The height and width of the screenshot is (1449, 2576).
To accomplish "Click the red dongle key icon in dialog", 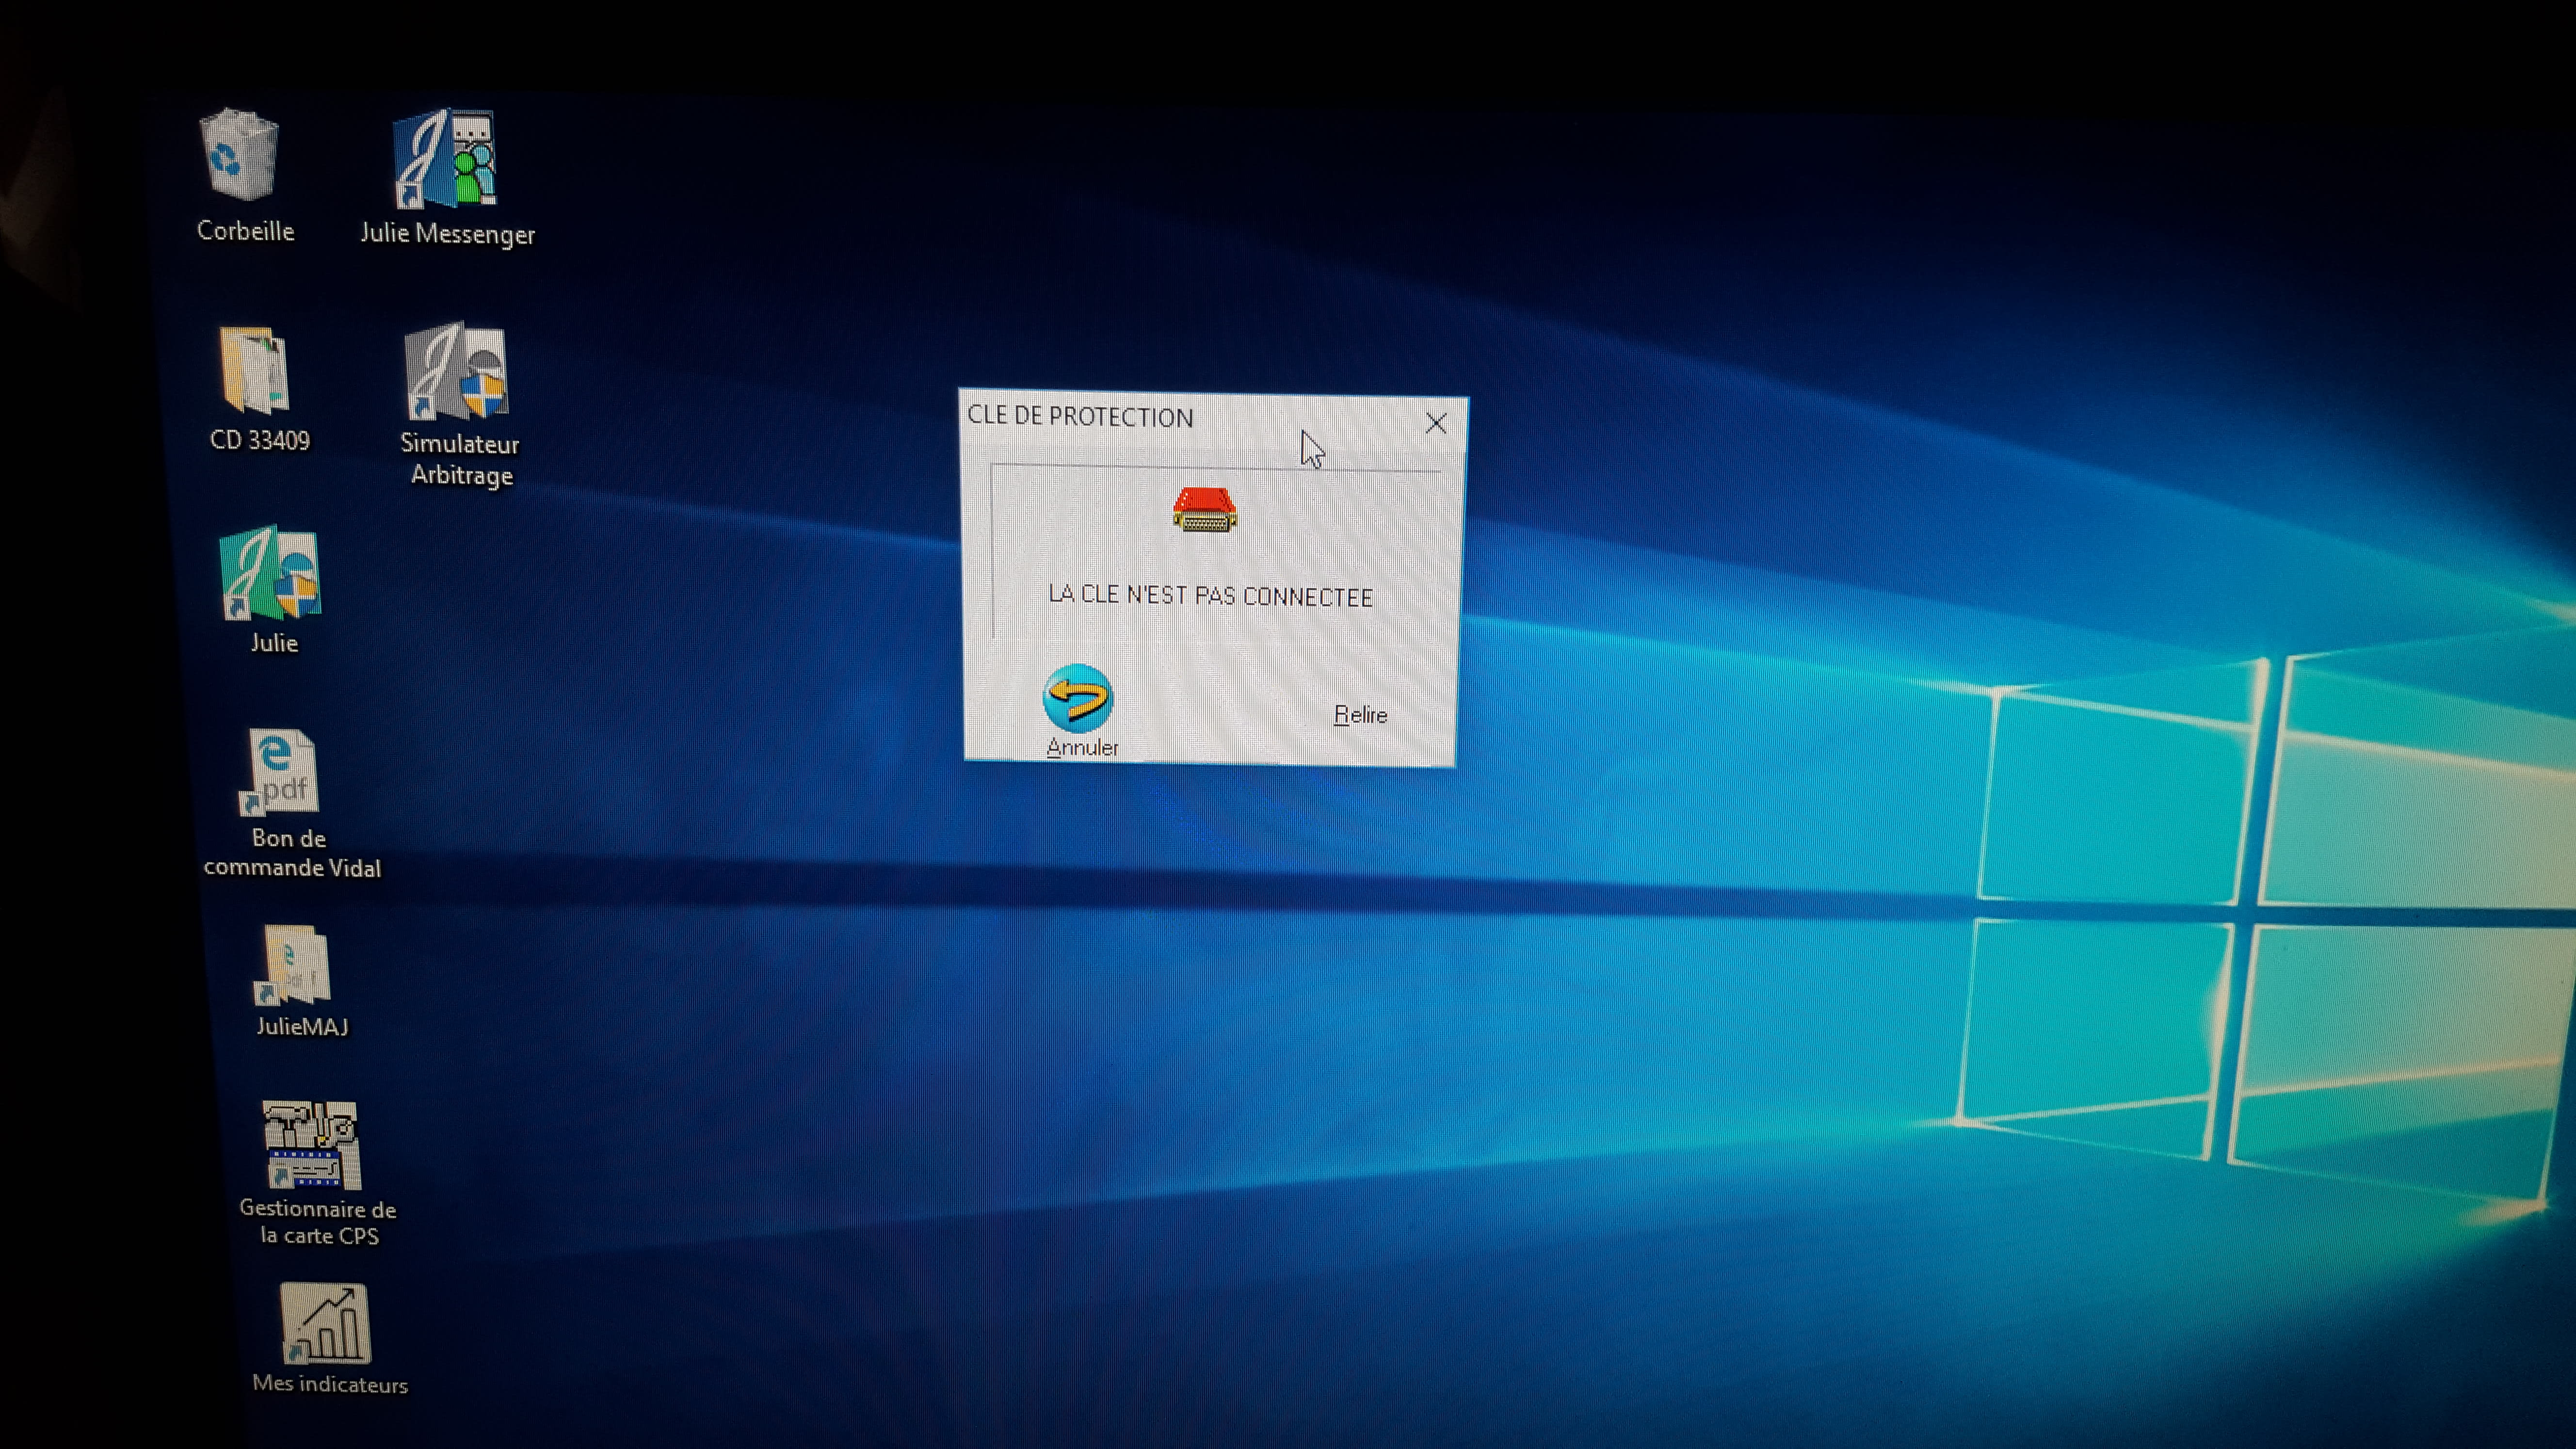I will point(1204,511).
